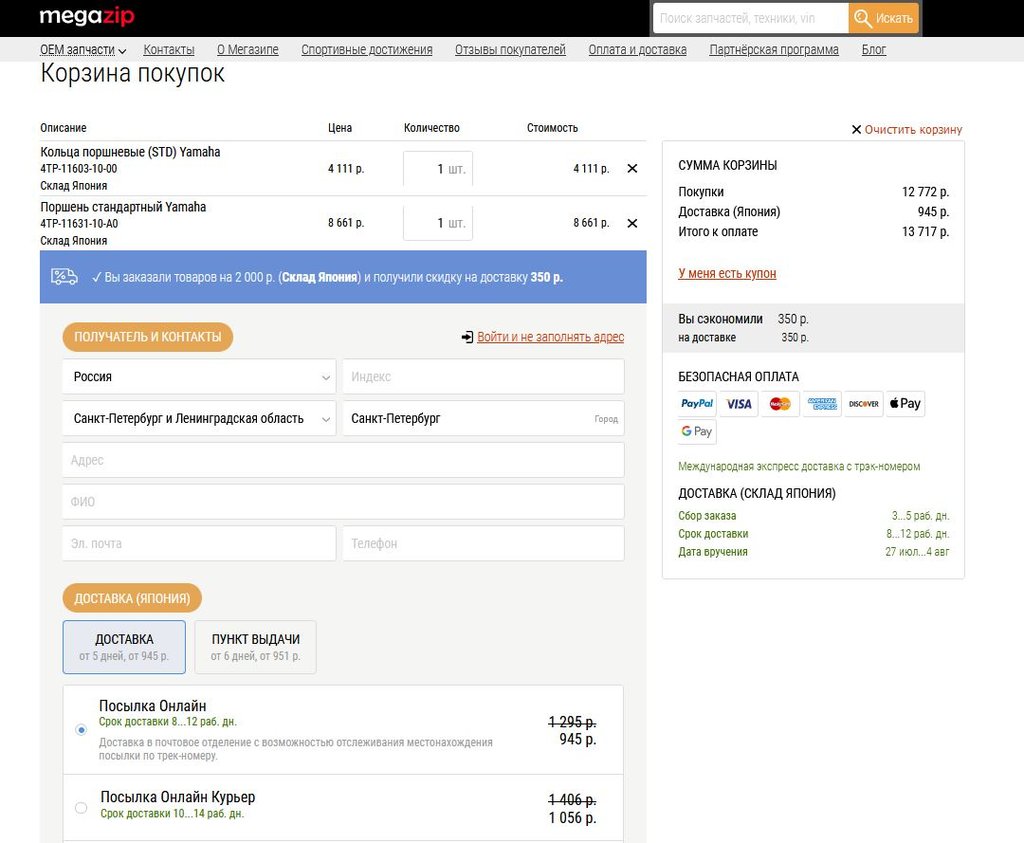The image size is (1024, 843).
Task: Open the region dropdown Санкт-Петербург и Ленинградская область
Action: pos(199,419)
